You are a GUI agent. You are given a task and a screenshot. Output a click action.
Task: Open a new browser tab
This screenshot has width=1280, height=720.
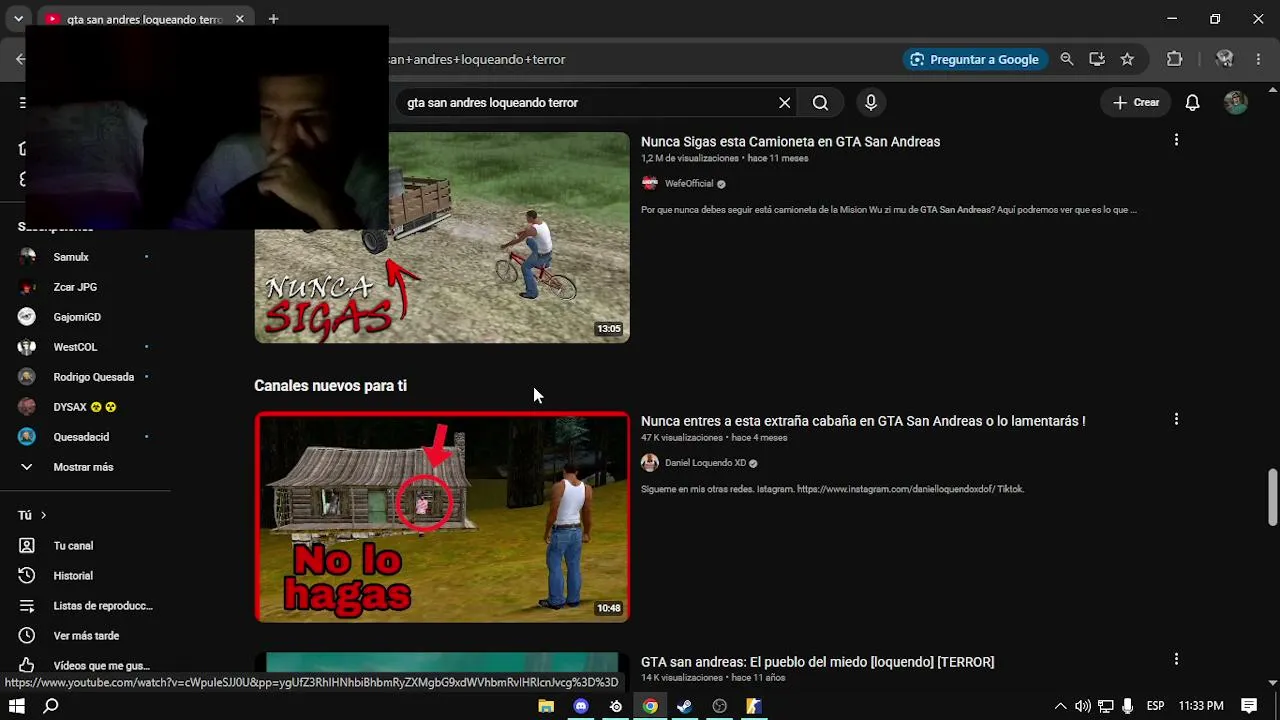(x=273, y=19)
